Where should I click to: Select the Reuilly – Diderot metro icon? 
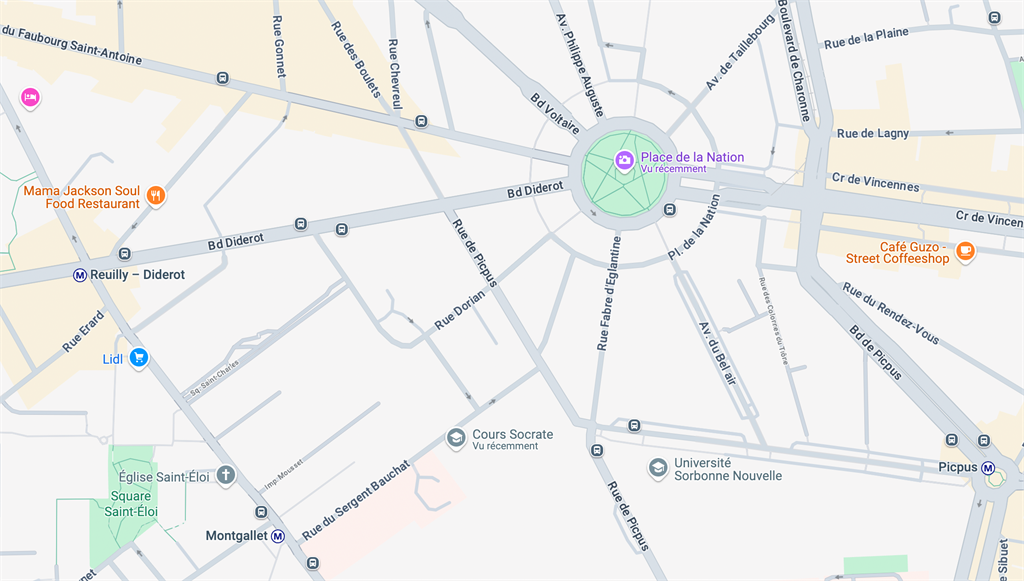pyautogui.click(x=80, y=275)
